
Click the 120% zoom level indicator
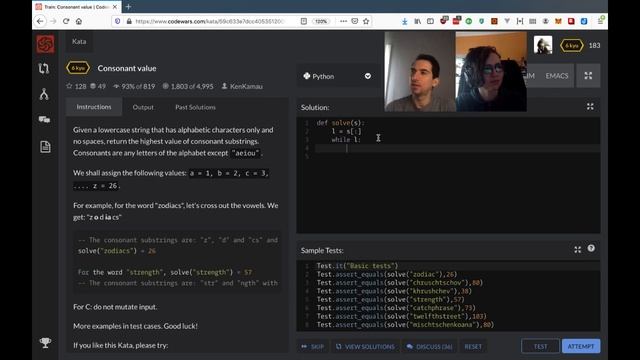[x=321, y=21]
